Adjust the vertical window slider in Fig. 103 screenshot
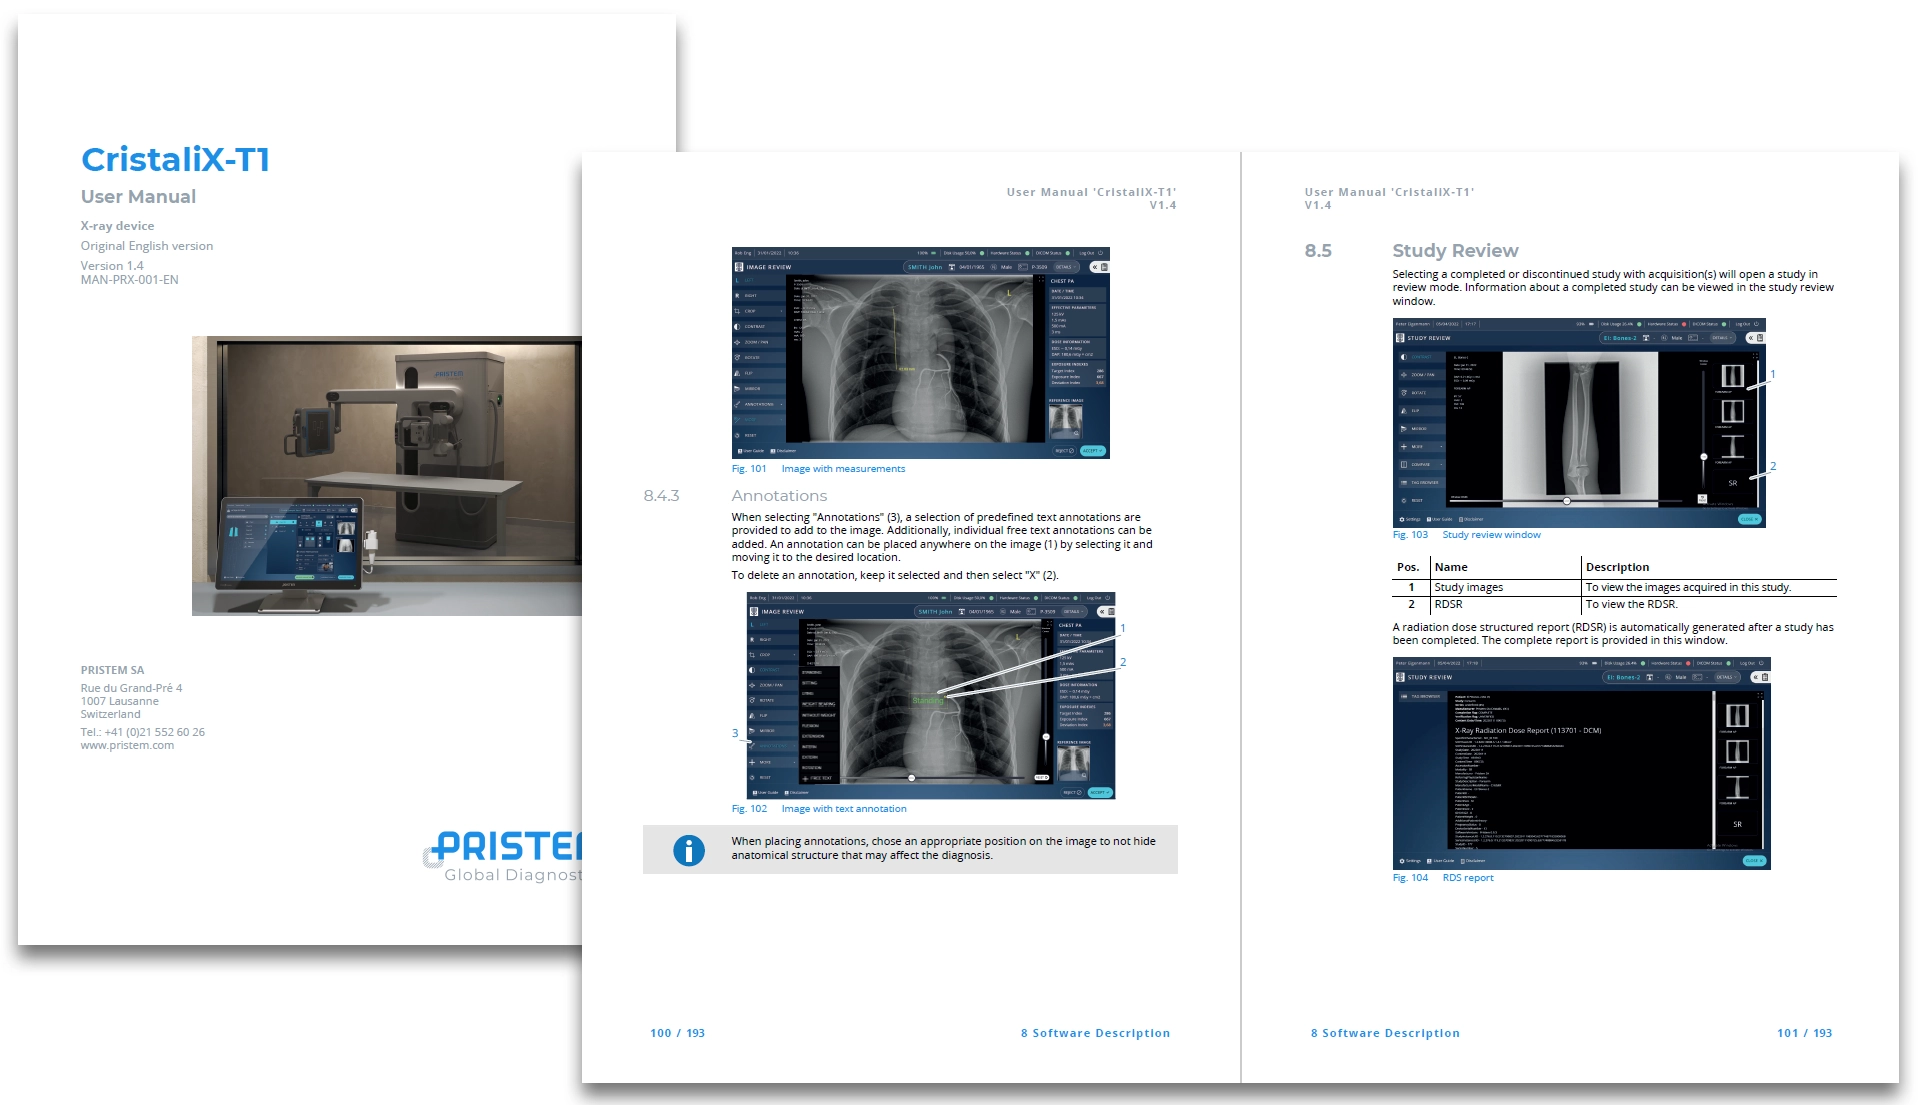The height and width of the screenshot is (1105, 1920). pos(1704,457)
